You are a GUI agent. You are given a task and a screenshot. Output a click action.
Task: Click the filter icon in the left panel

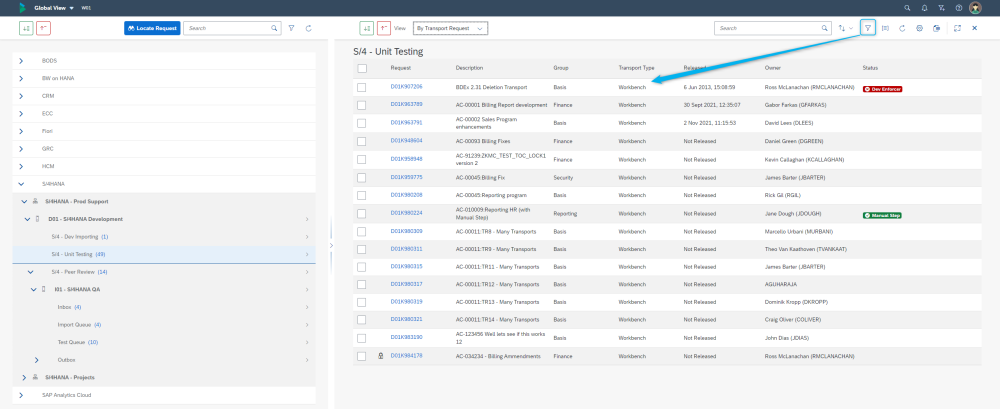pos(291,28)
